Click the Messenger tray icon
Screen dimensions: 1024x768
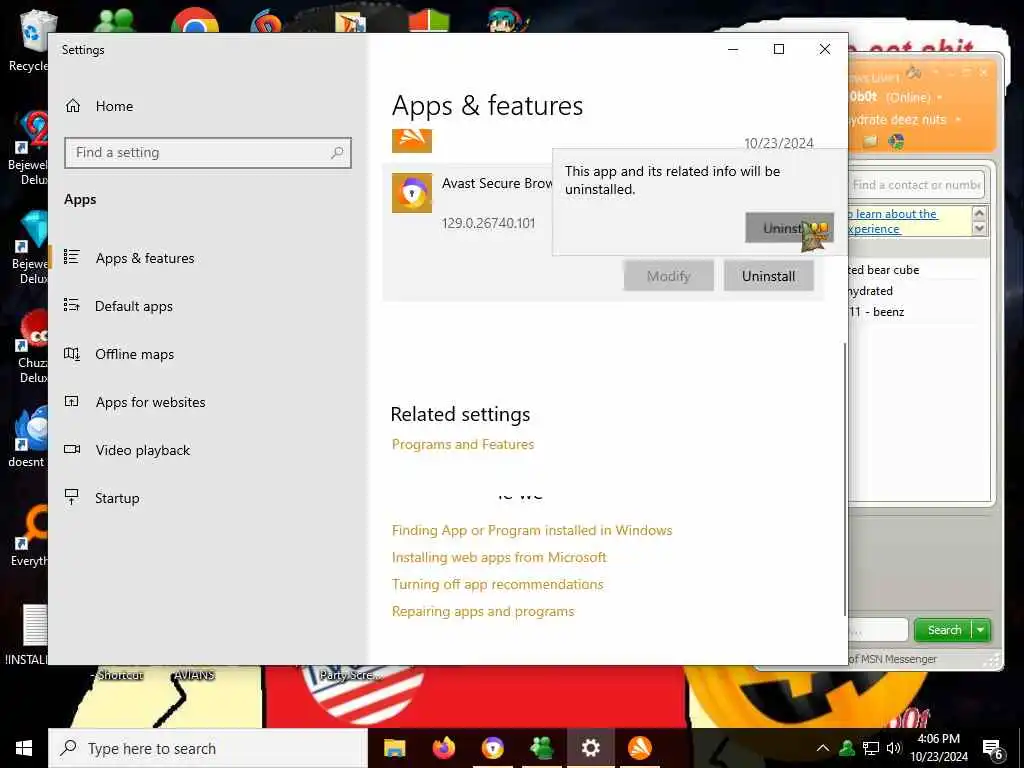(847, 748)
